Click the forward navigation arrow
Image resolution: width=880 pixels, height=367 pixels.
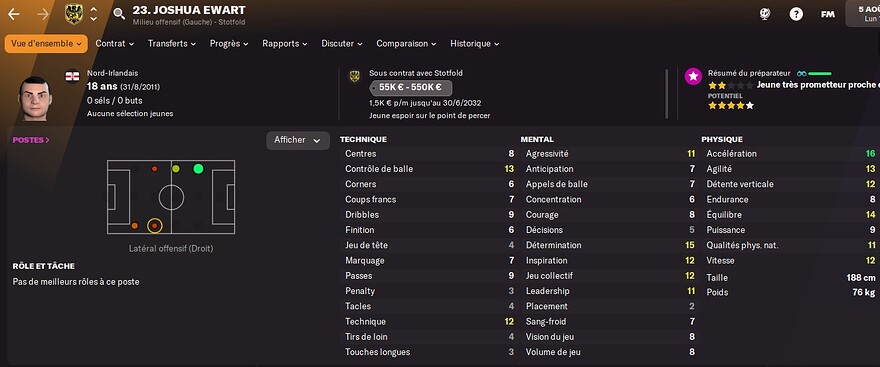click(x=43, y=14)
